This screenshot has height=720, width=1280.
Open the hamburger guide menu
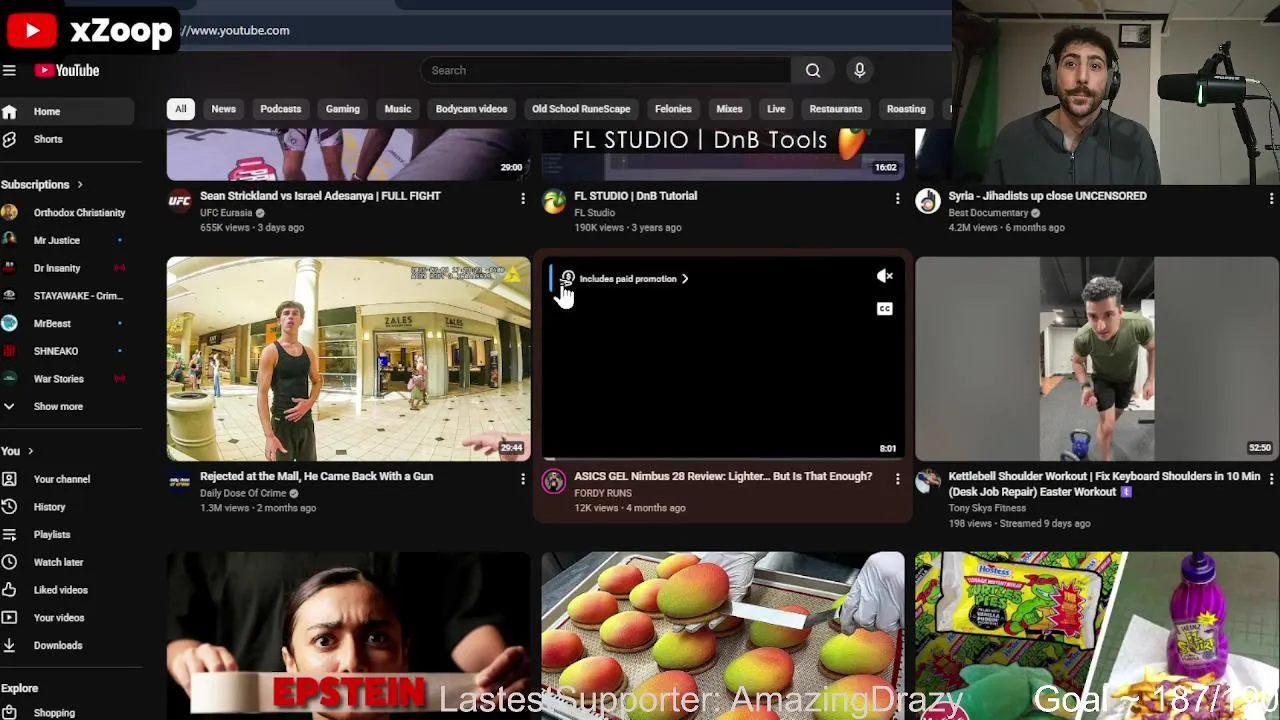pos(9,70)
